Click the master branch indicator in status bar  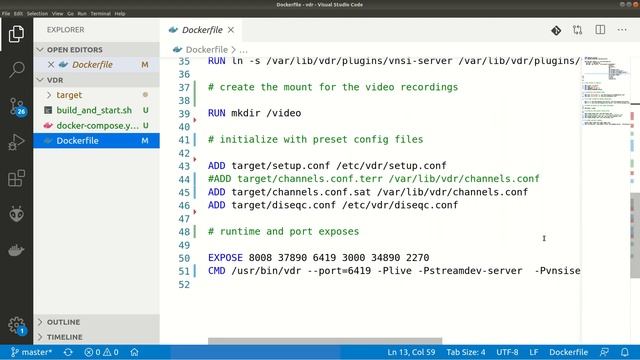point(31,352)
